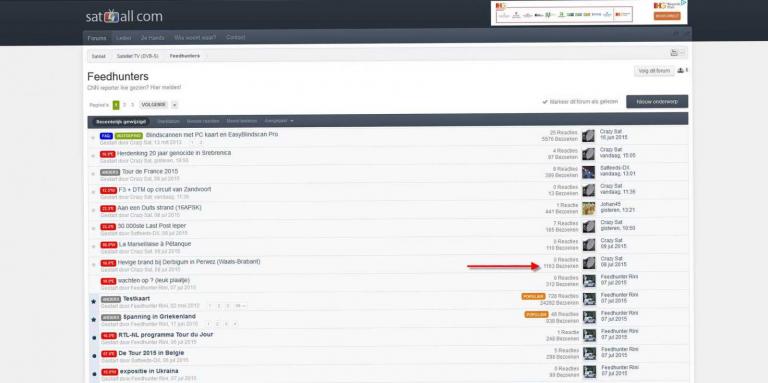768x383 pixels.
Task: Click the followers person icon near Volg dit forum
Action: coord(681,71)
